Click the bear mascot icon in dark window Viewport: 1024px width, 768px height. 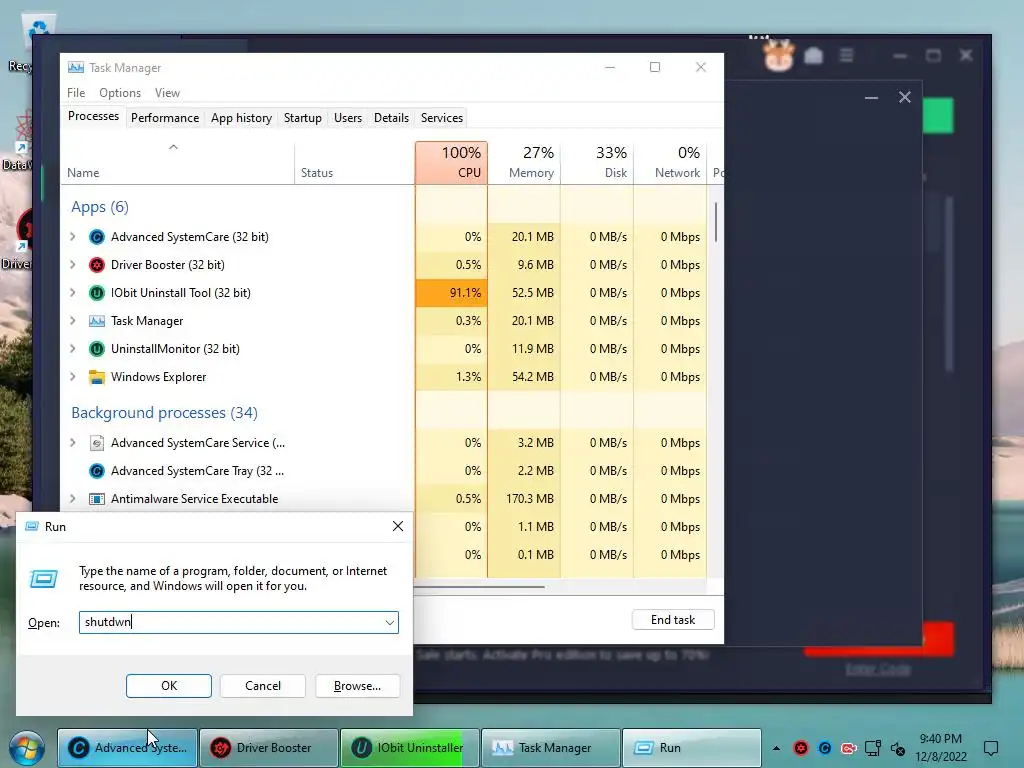click(778, 56)
